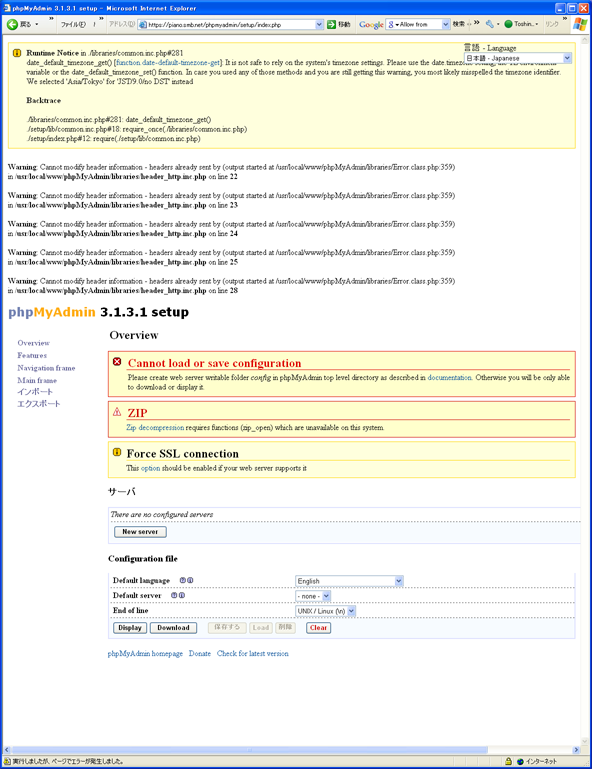This screenshot has width=592, height=769.
Task: Open the Check for latest version link
Action: 253,654
